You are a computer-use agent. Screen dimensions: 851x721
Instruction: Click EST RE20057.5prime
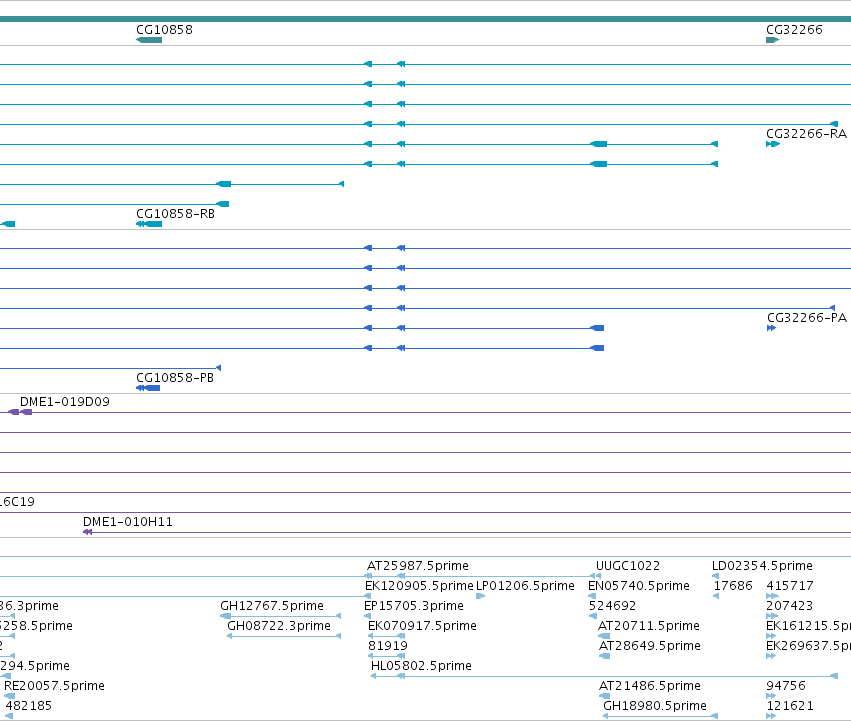(54, 686)
